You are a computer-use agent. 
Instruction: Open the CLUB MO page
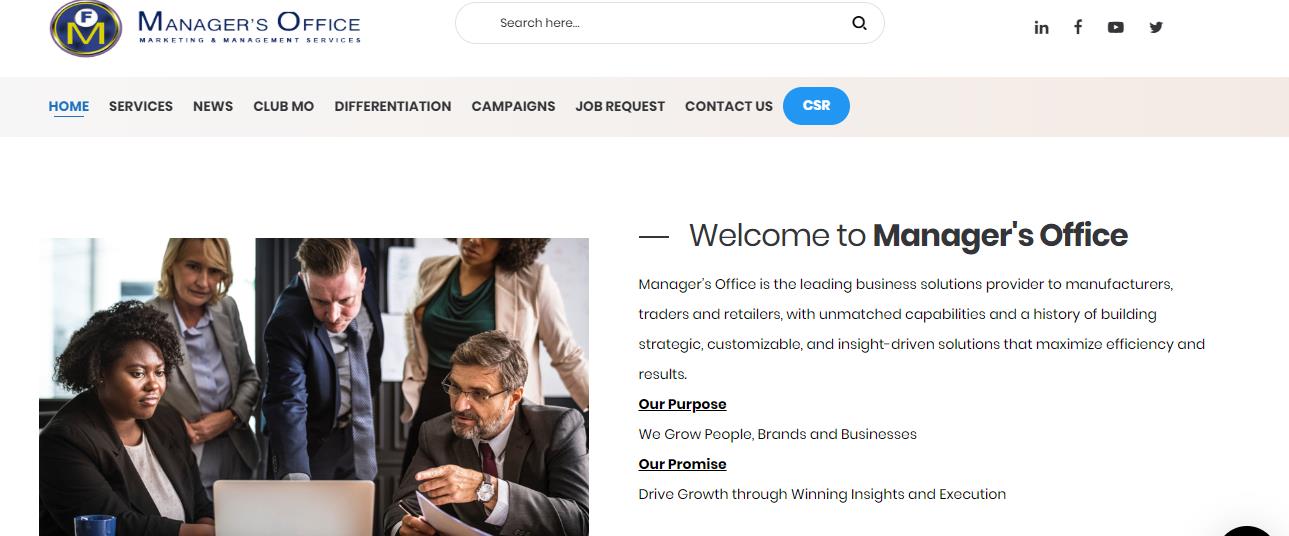click(283, 106)
